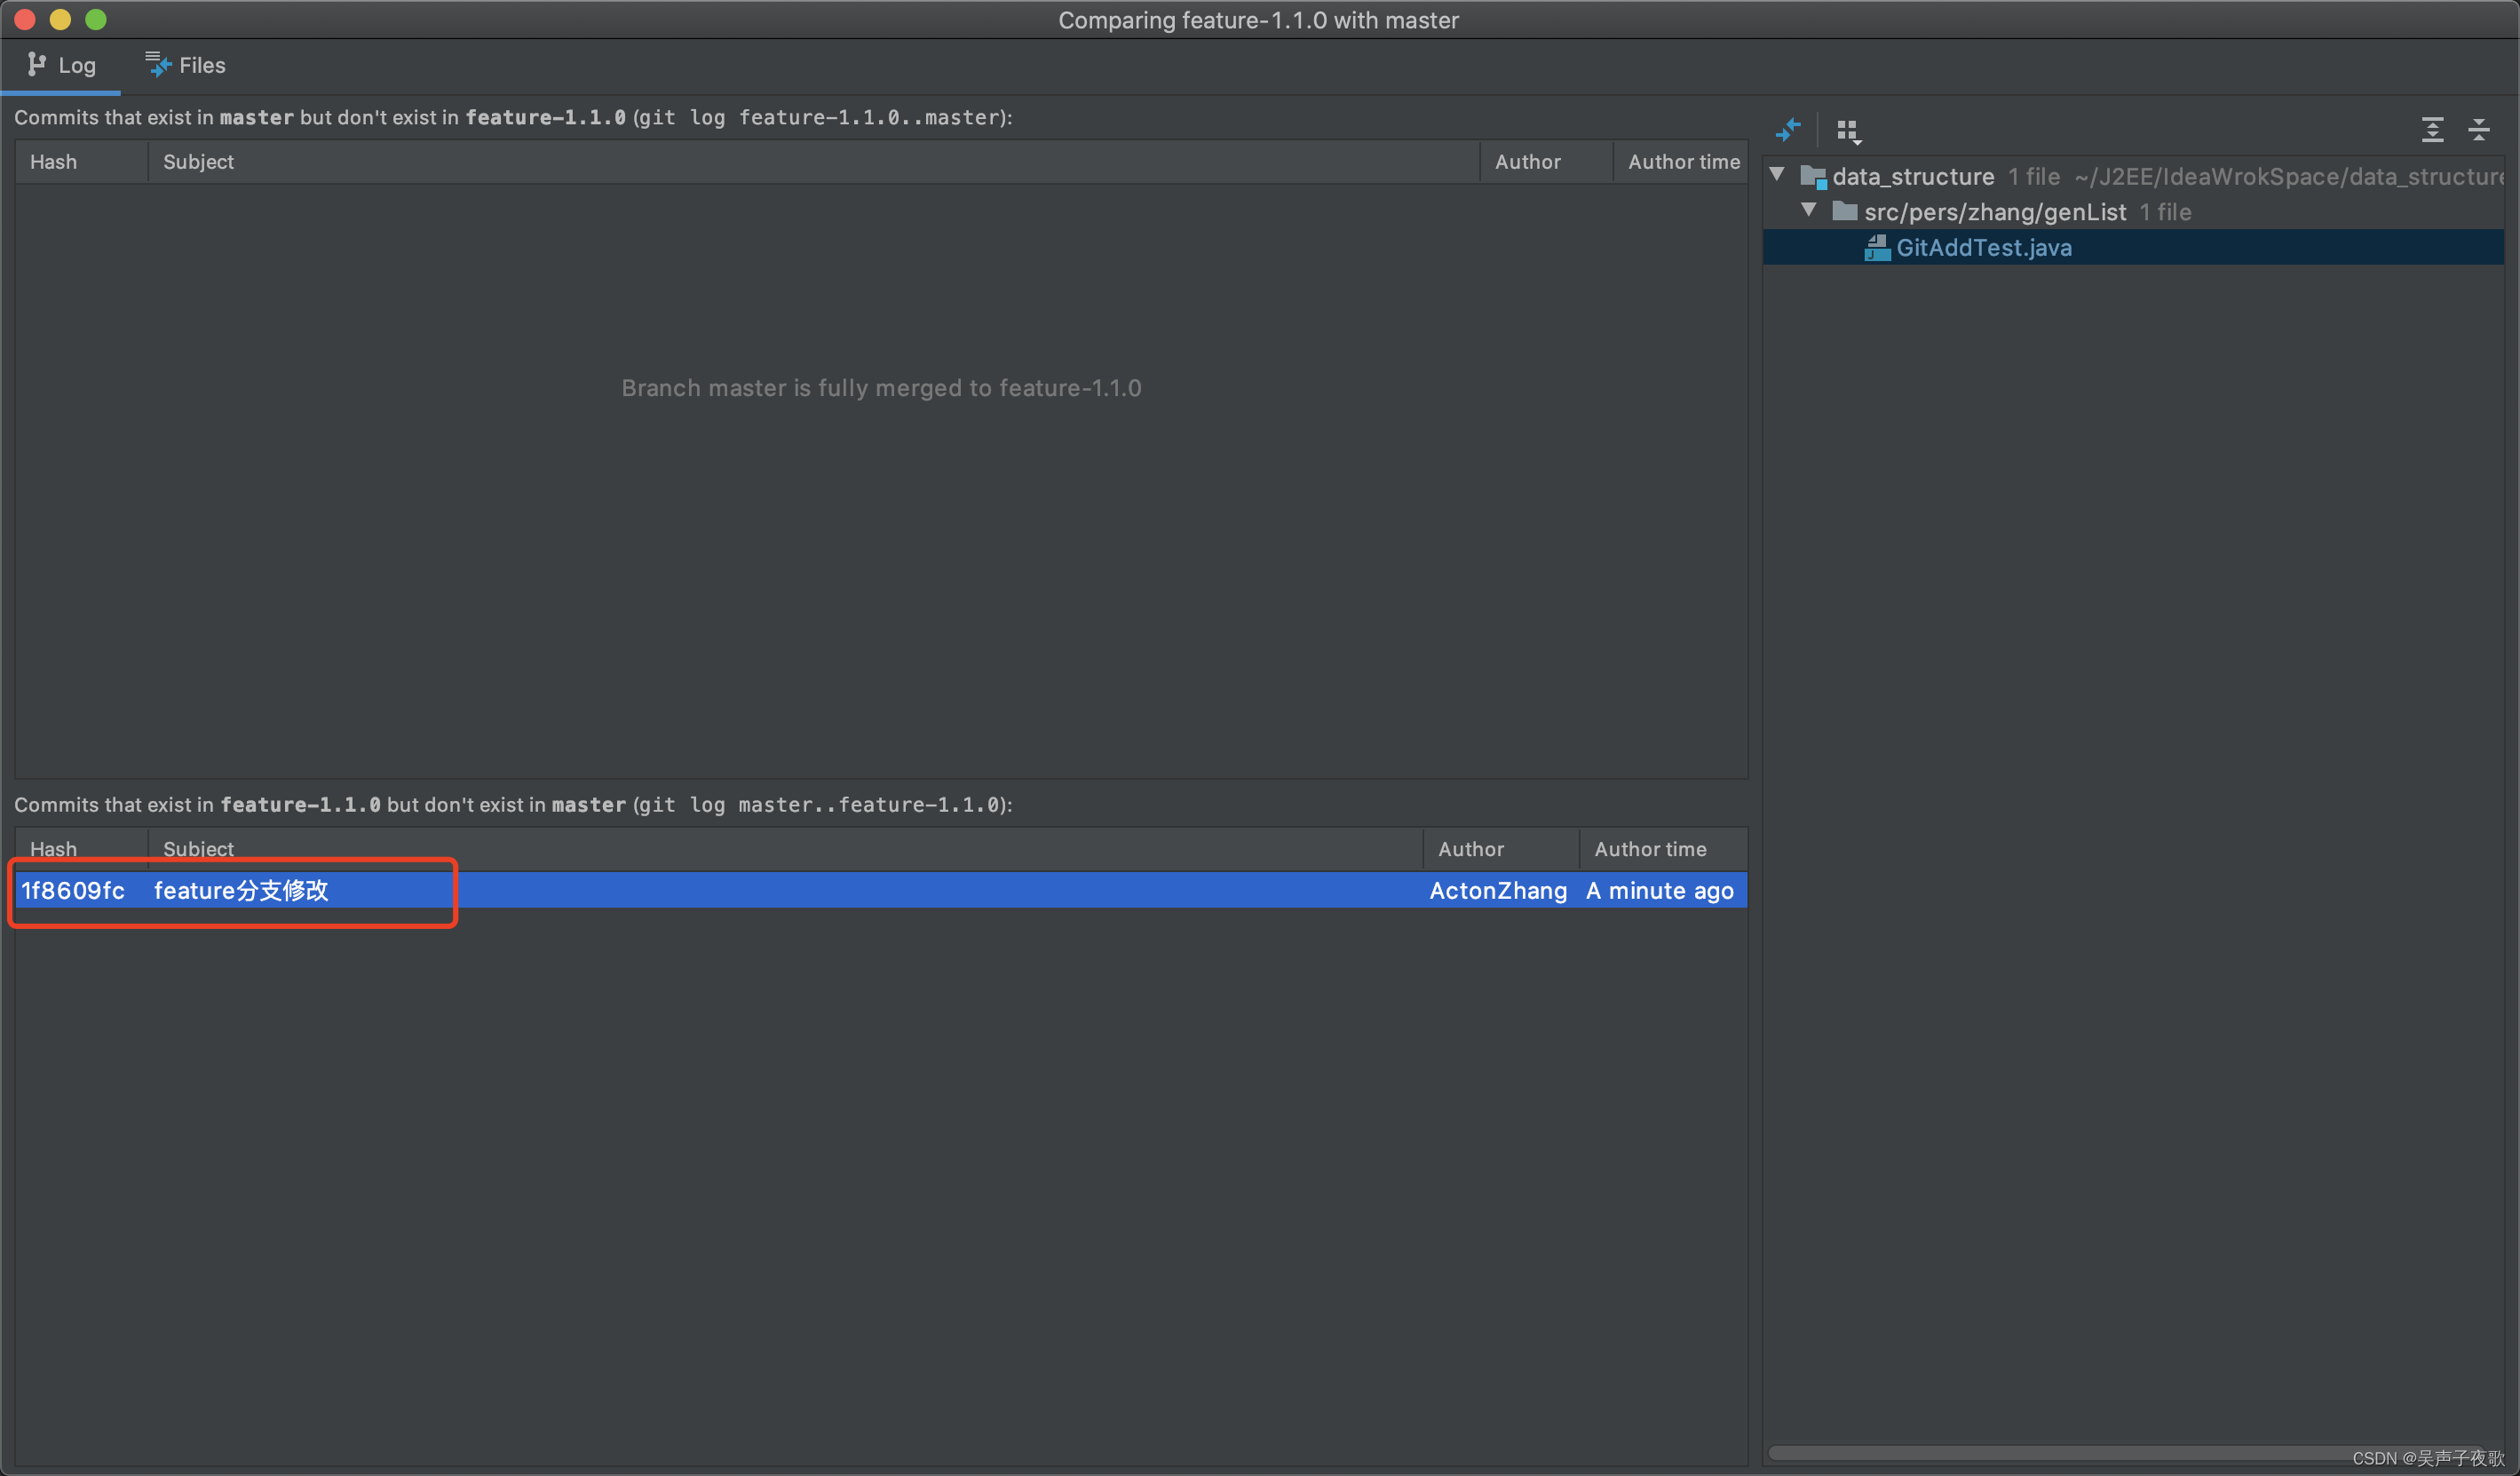Open the Files tab
The image size is (2520, 1476).
(186, 66)
